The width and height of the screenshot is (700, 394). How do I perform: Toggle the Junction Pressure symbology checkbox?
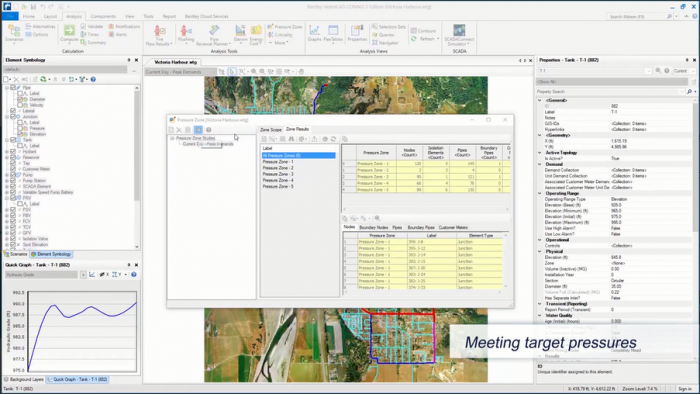coord(20,128)
